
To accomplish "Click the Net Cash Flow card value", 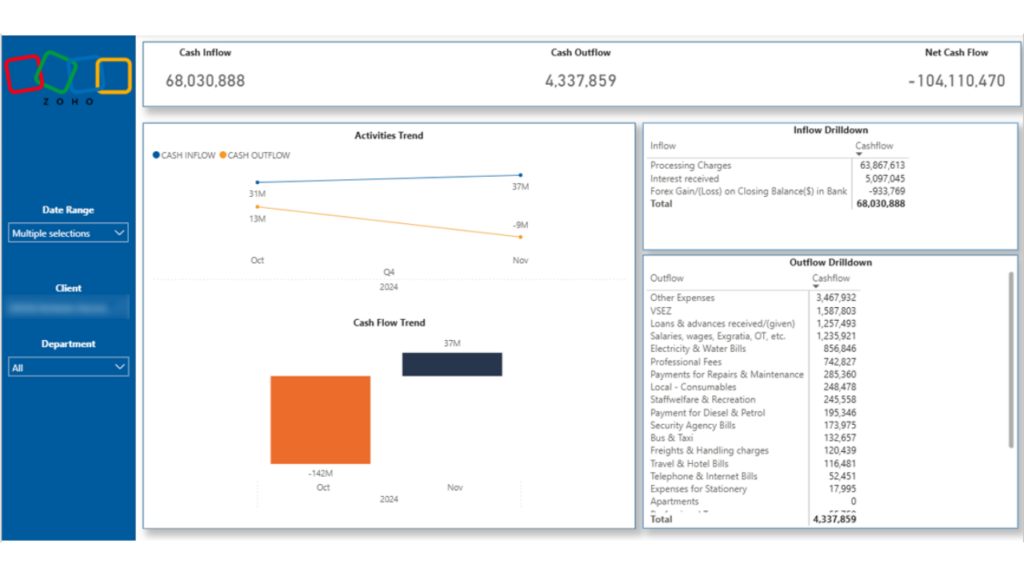I will point(956,81).
